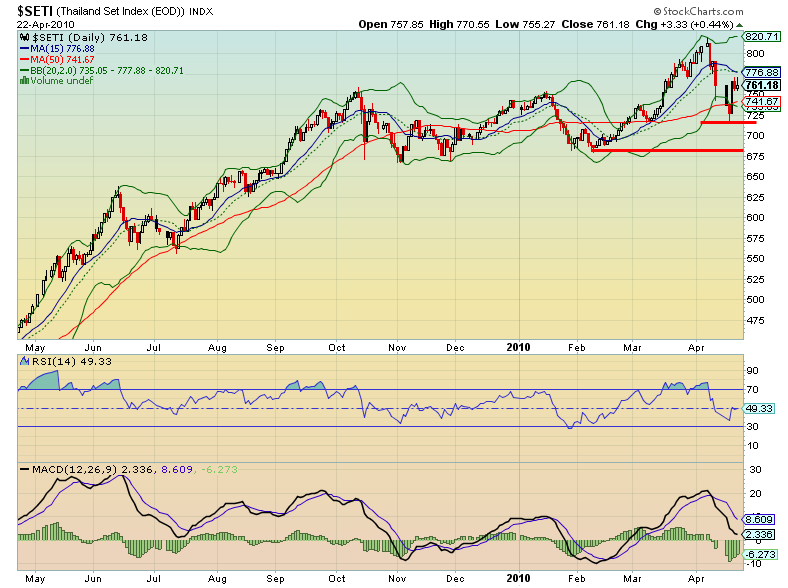Click the 500 price axis label
The image size is (788, 588).
coord(755,300)
